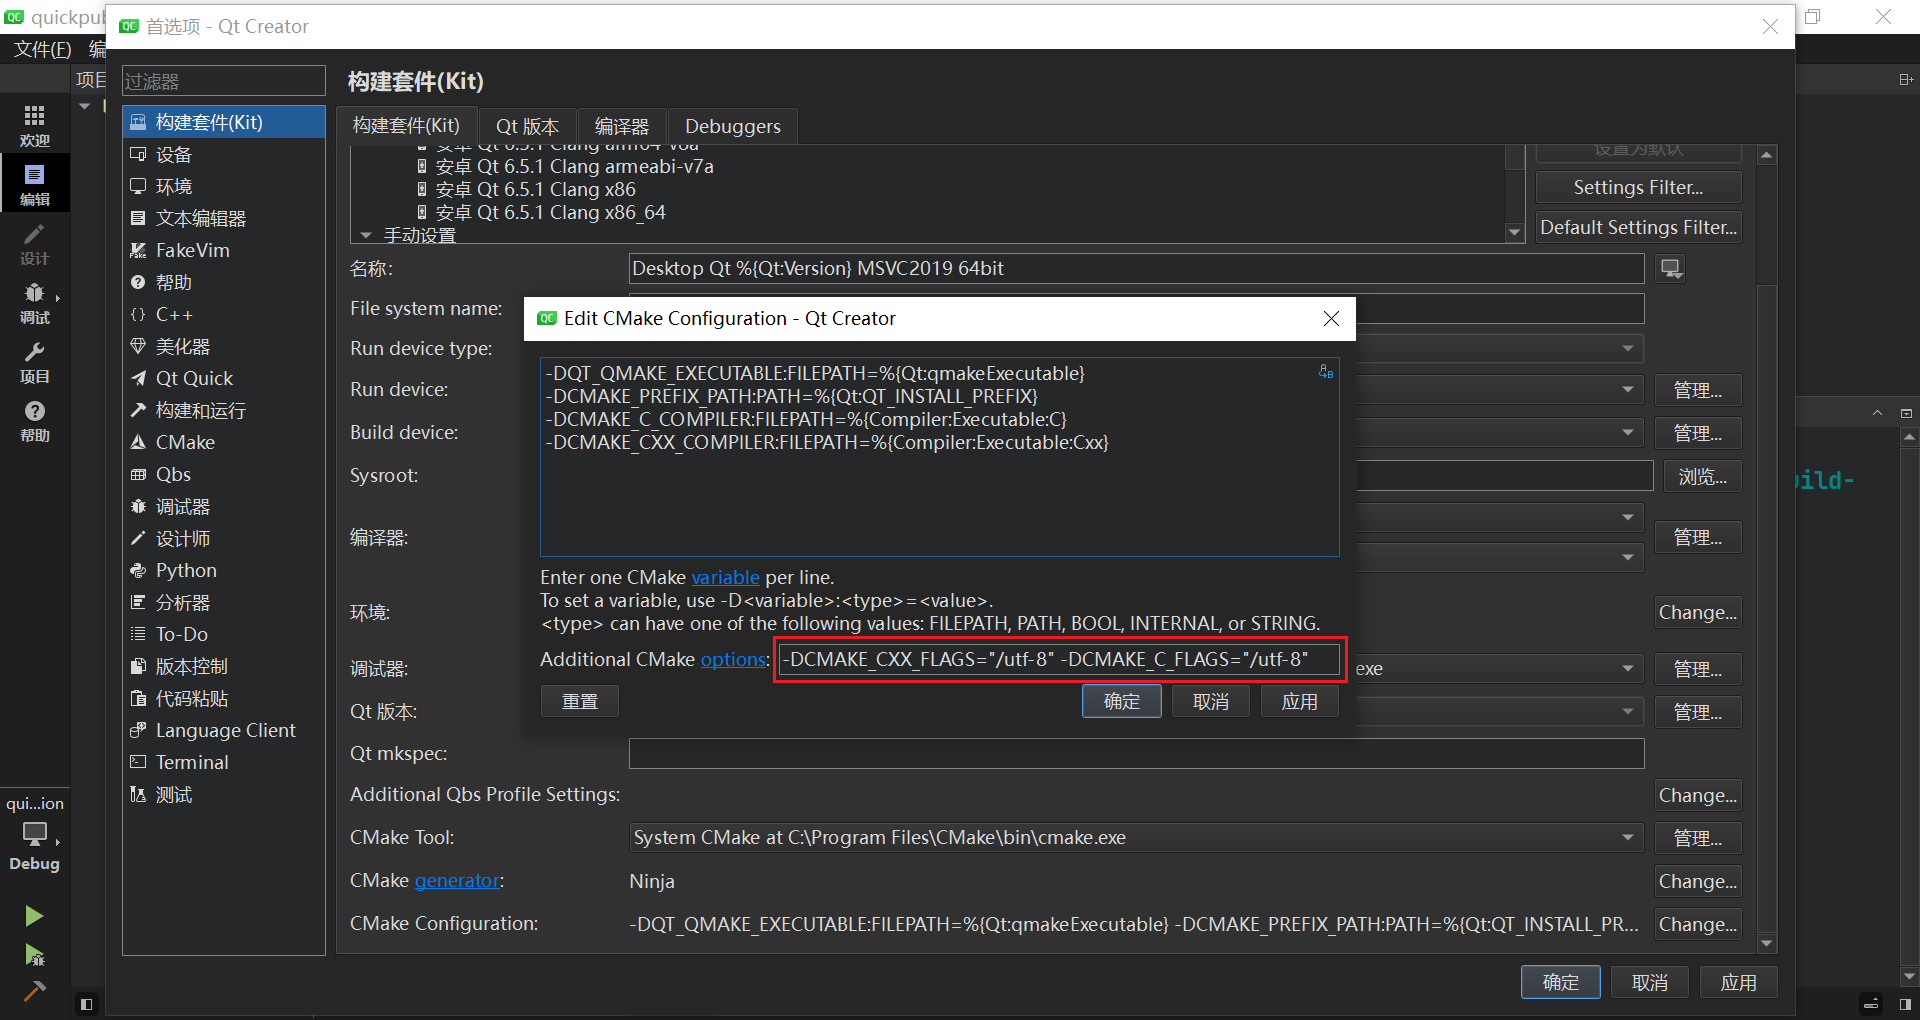1920x1020 pixels.
Task: Open the Python preferences category
Action: tap(224, 570)
